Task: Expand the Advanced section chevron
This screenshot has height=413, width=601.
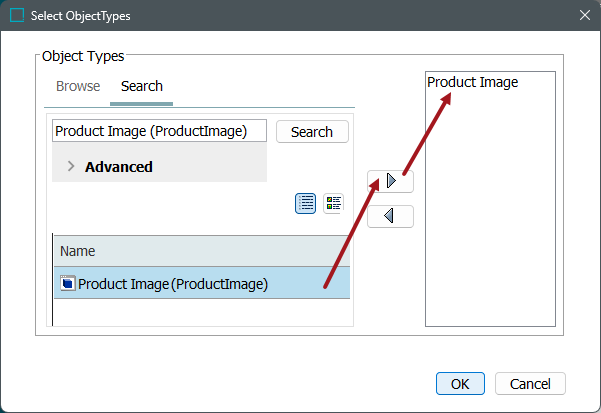Action: 70,167
